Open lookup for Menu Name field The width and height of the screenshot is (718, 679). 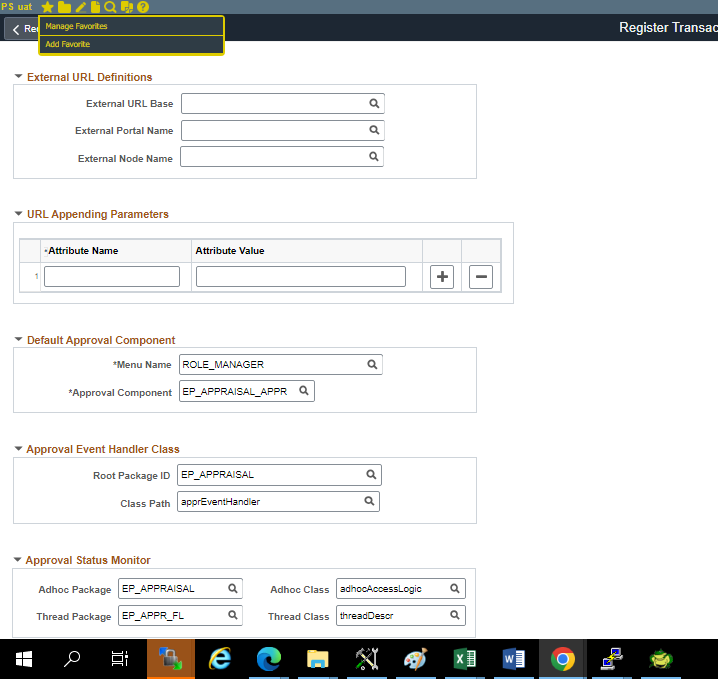coord(372,364)
